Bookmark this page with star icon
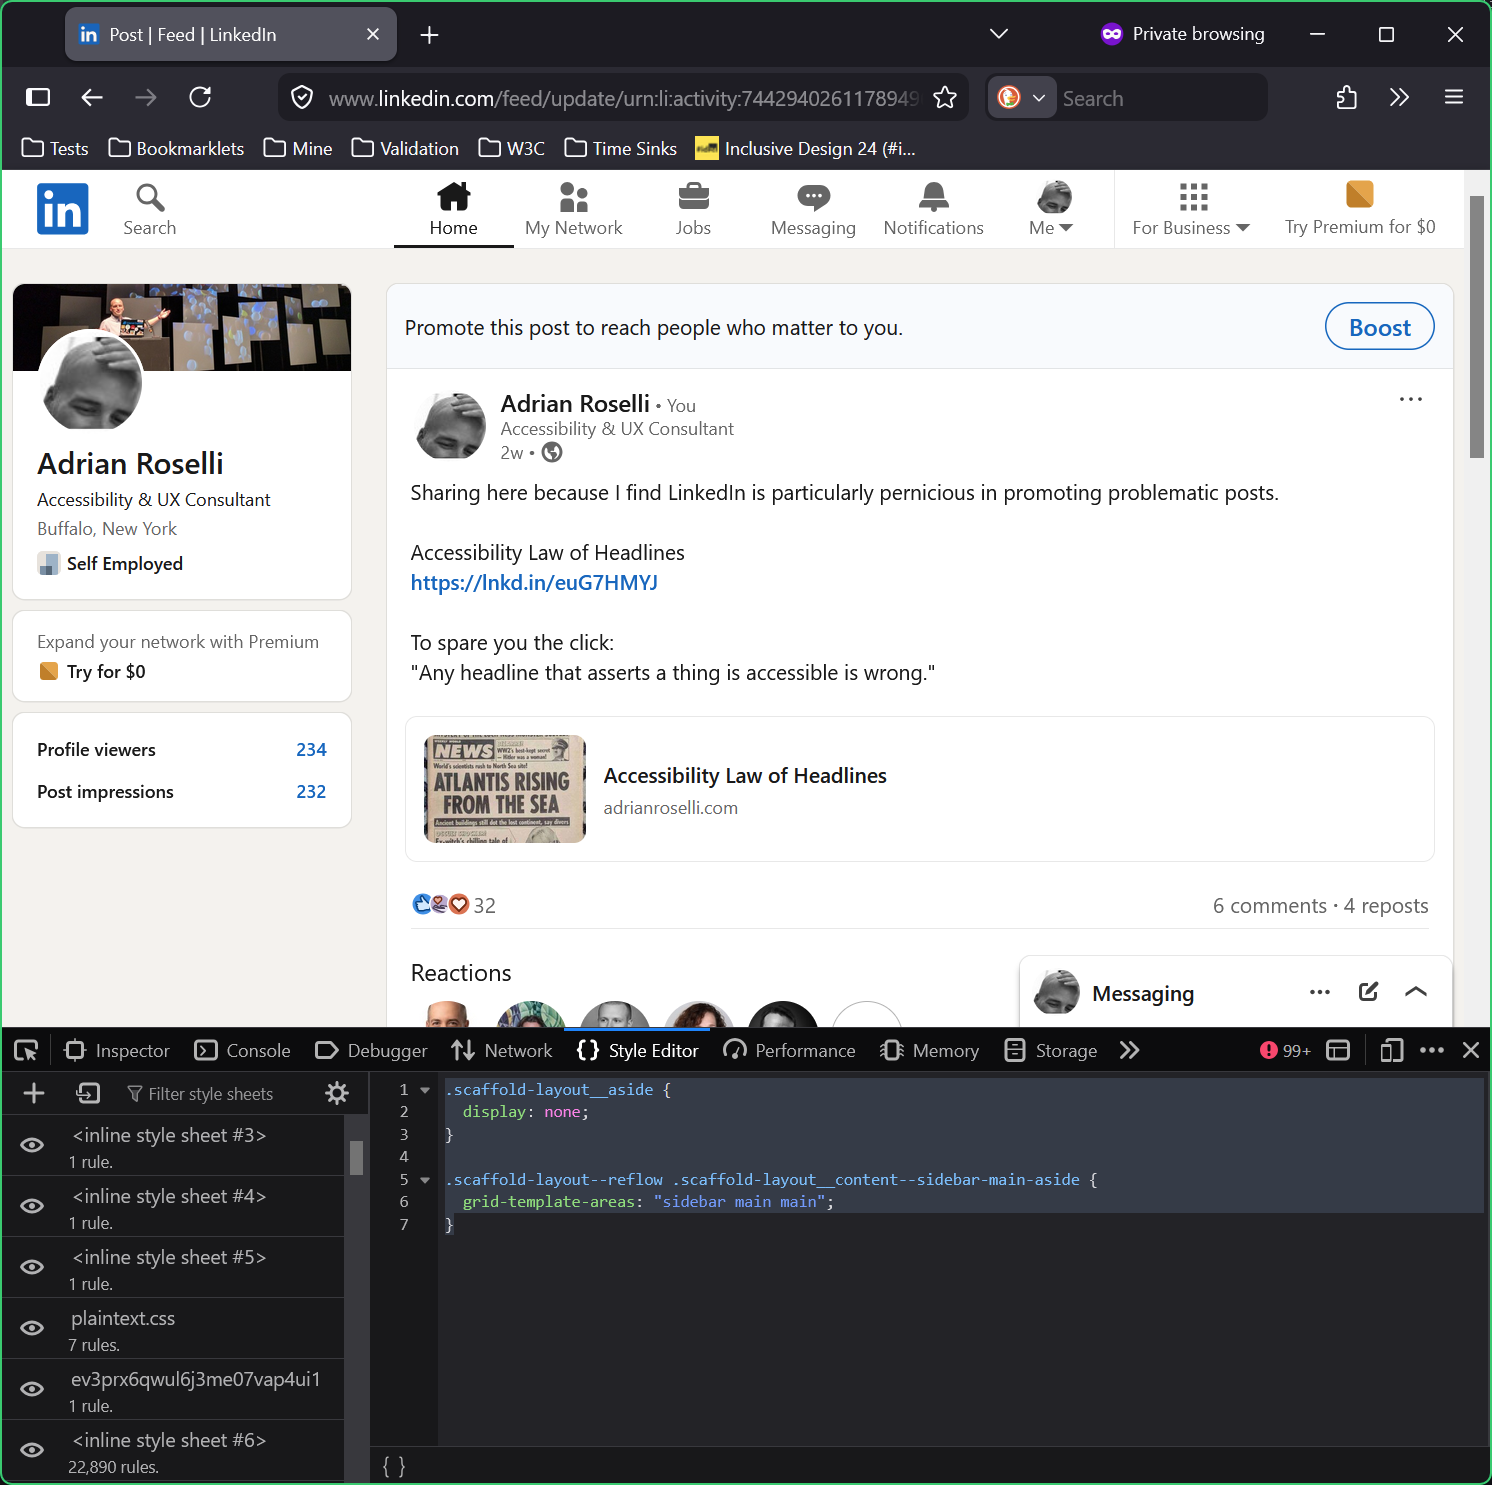This screenshot has height=1485, width=1492. point(945,98)
